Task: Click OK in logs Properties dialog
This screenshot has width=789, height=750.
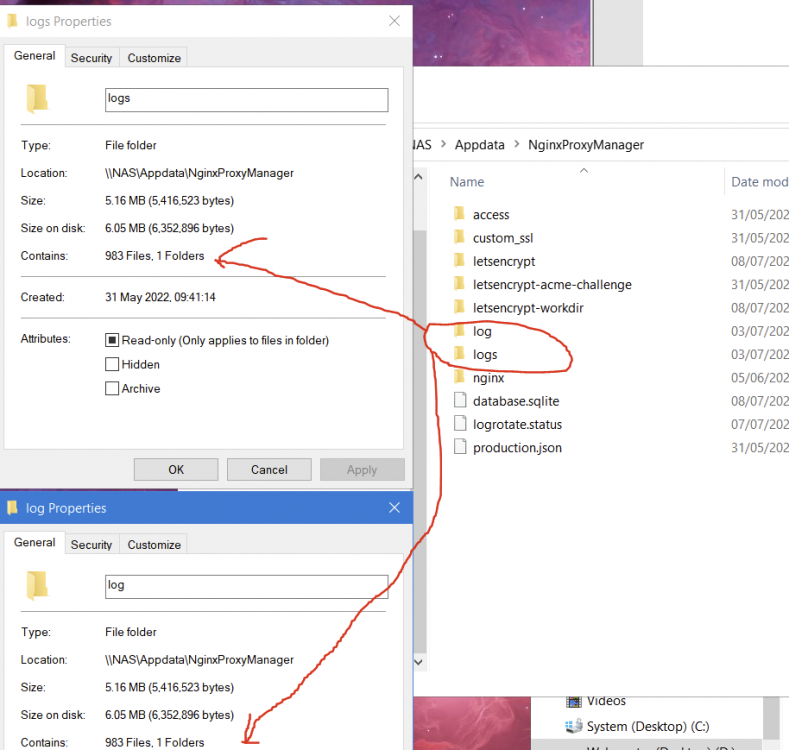Action: click(176, 470)
